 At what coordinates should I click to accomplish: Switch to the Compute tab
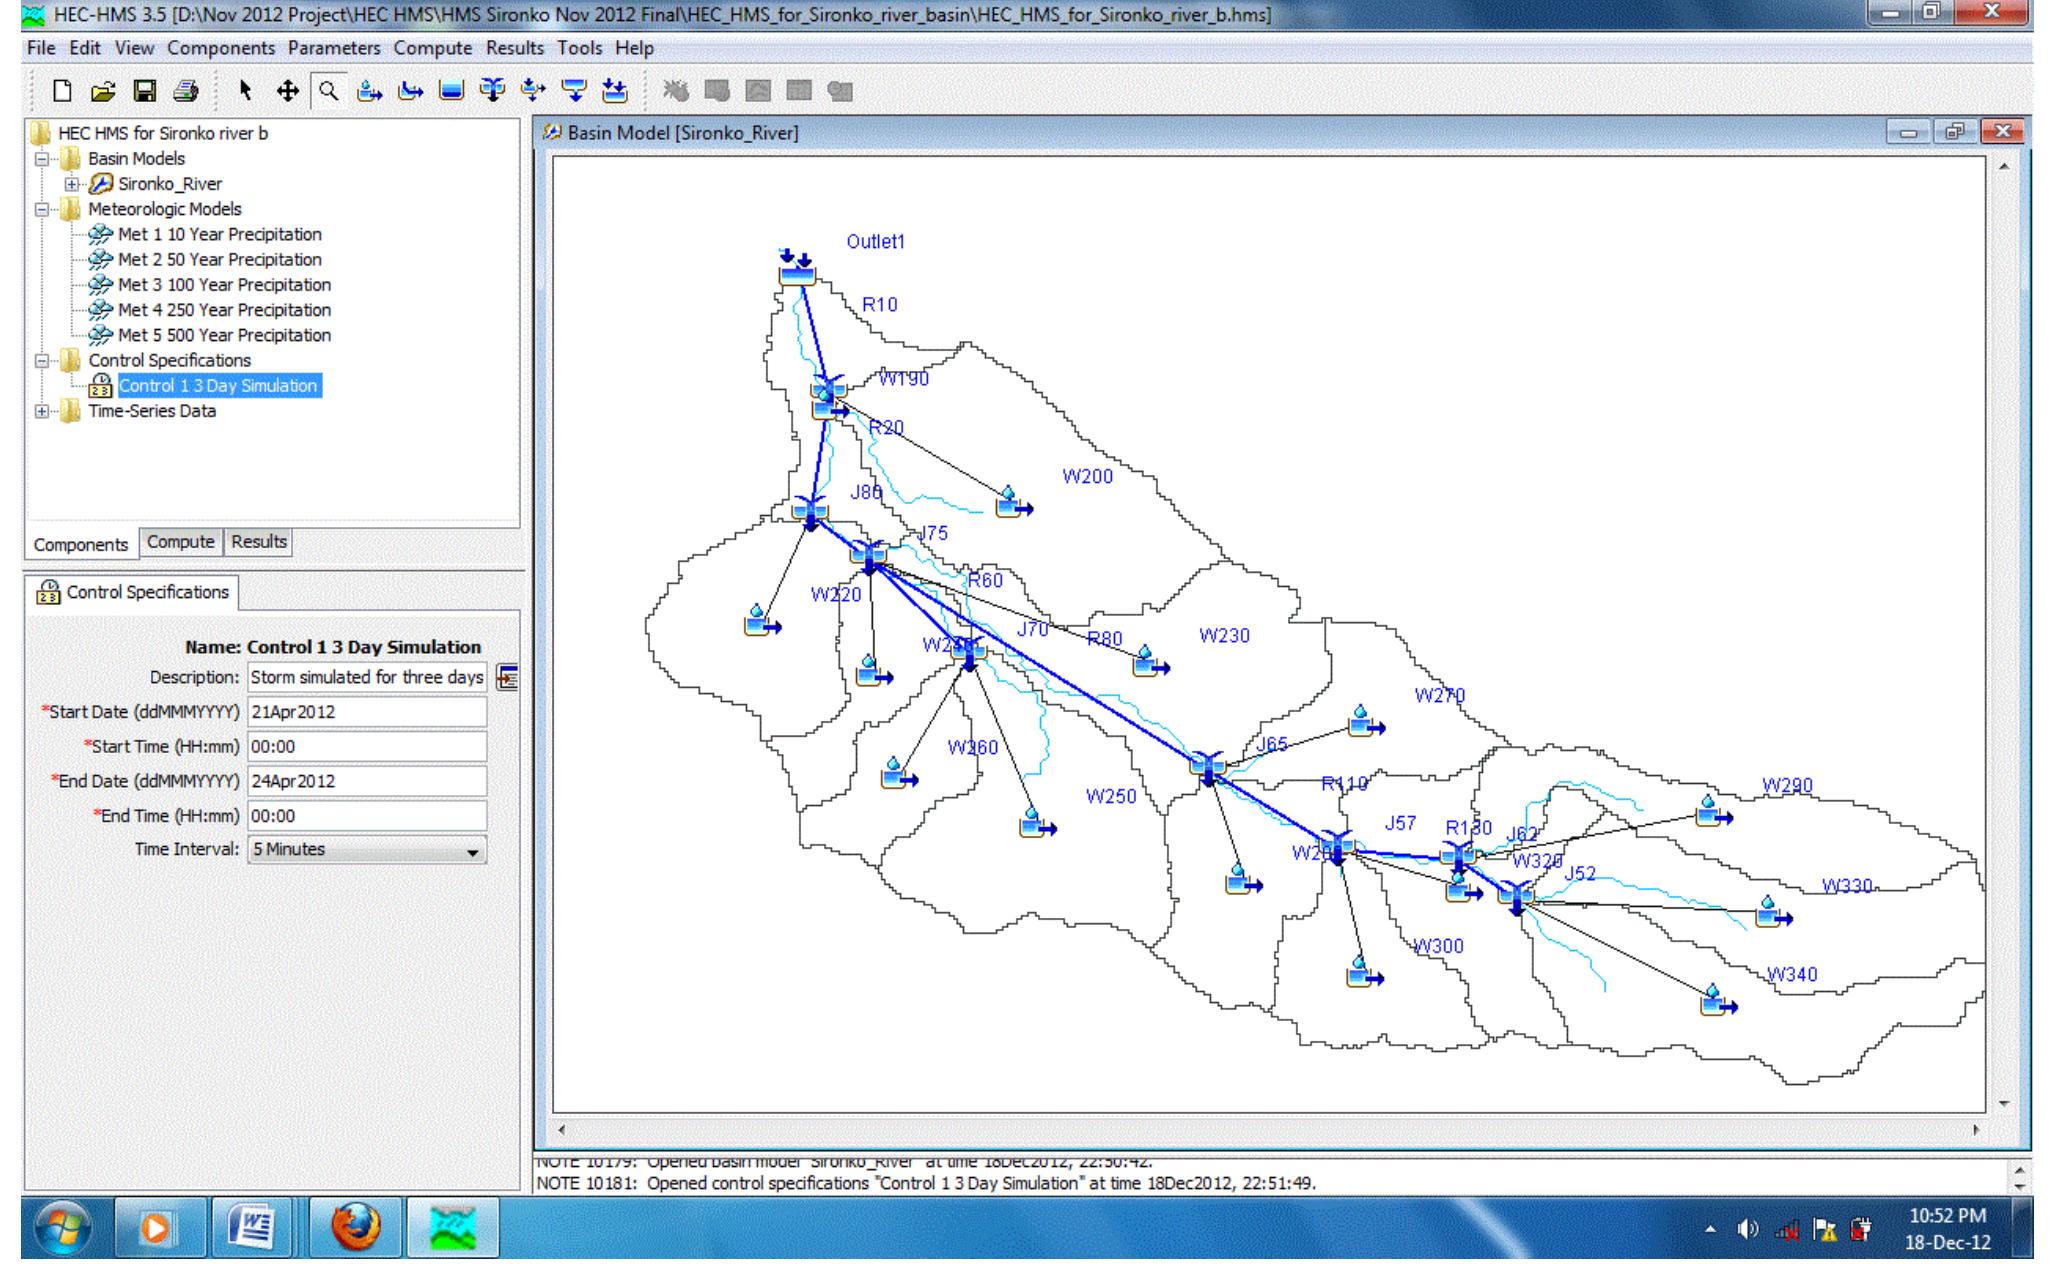(x=181, y=542)
